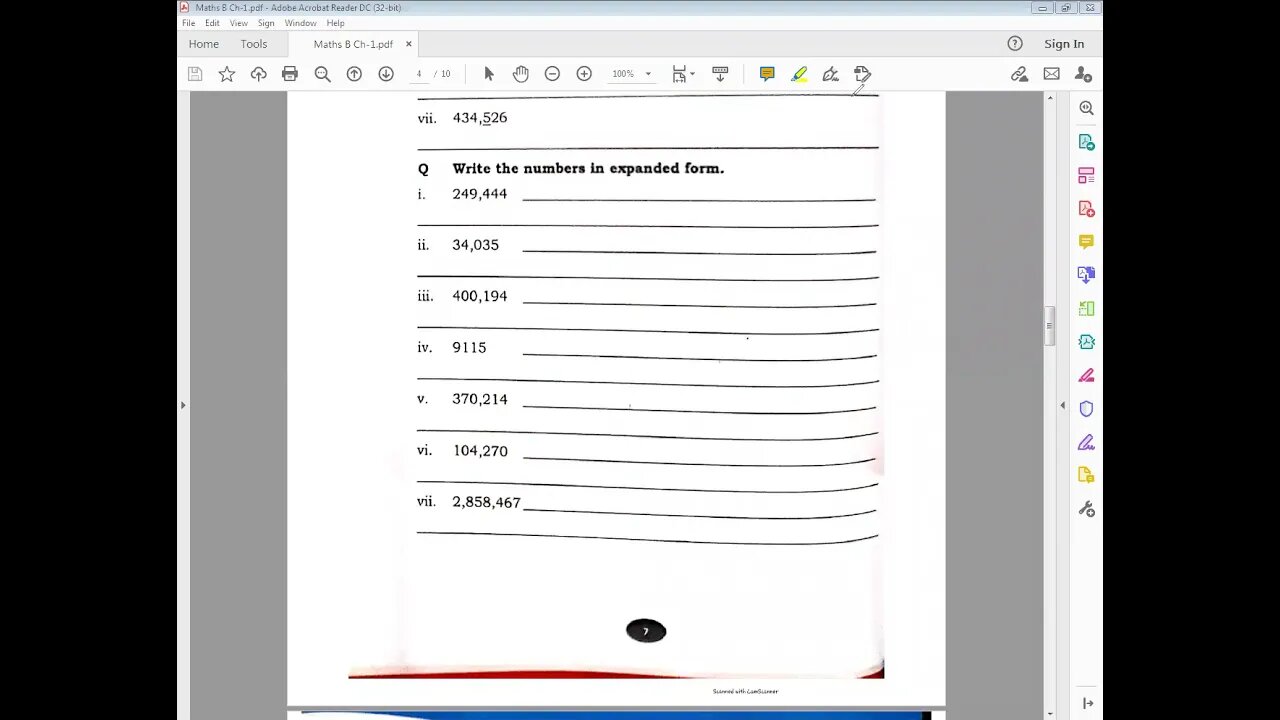Click the number 249,444 in the document
1280x720 pixels.
click(x=479, y=194)
